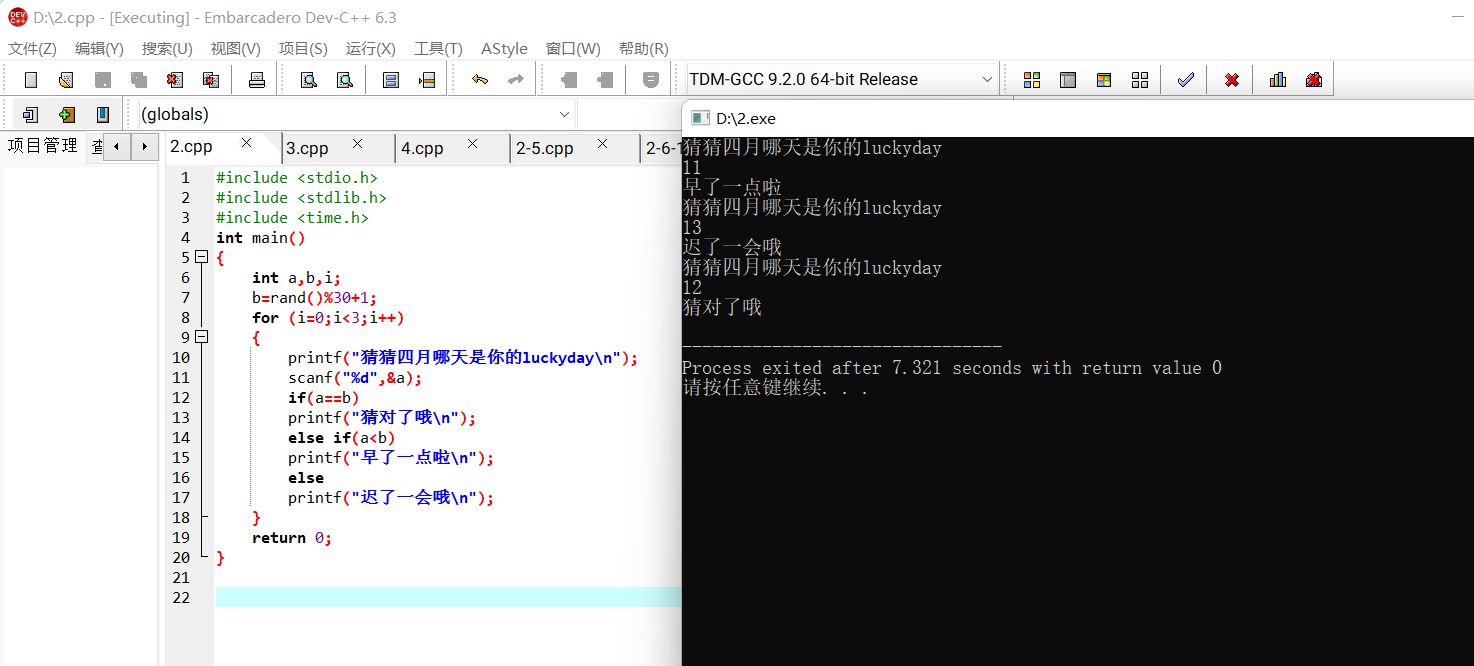The image size is (1474, 666).
Task: Open the 搜索(U) menu
Action: click(167, 48)
